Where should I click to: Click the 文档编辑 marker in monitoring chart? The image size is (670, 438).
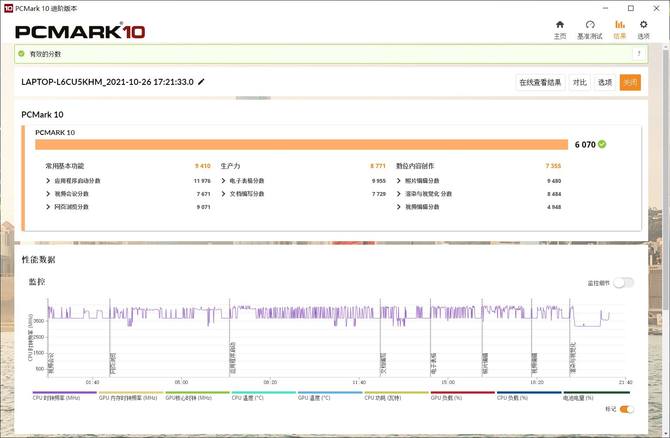pyautogui.click(x=382, y=362)
